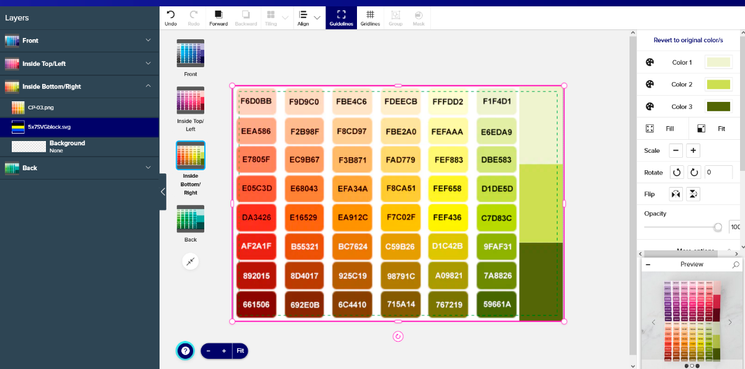Click the Preview magnifier icon
This screenshot has width=745, height=369.
(x=735, y=265)
